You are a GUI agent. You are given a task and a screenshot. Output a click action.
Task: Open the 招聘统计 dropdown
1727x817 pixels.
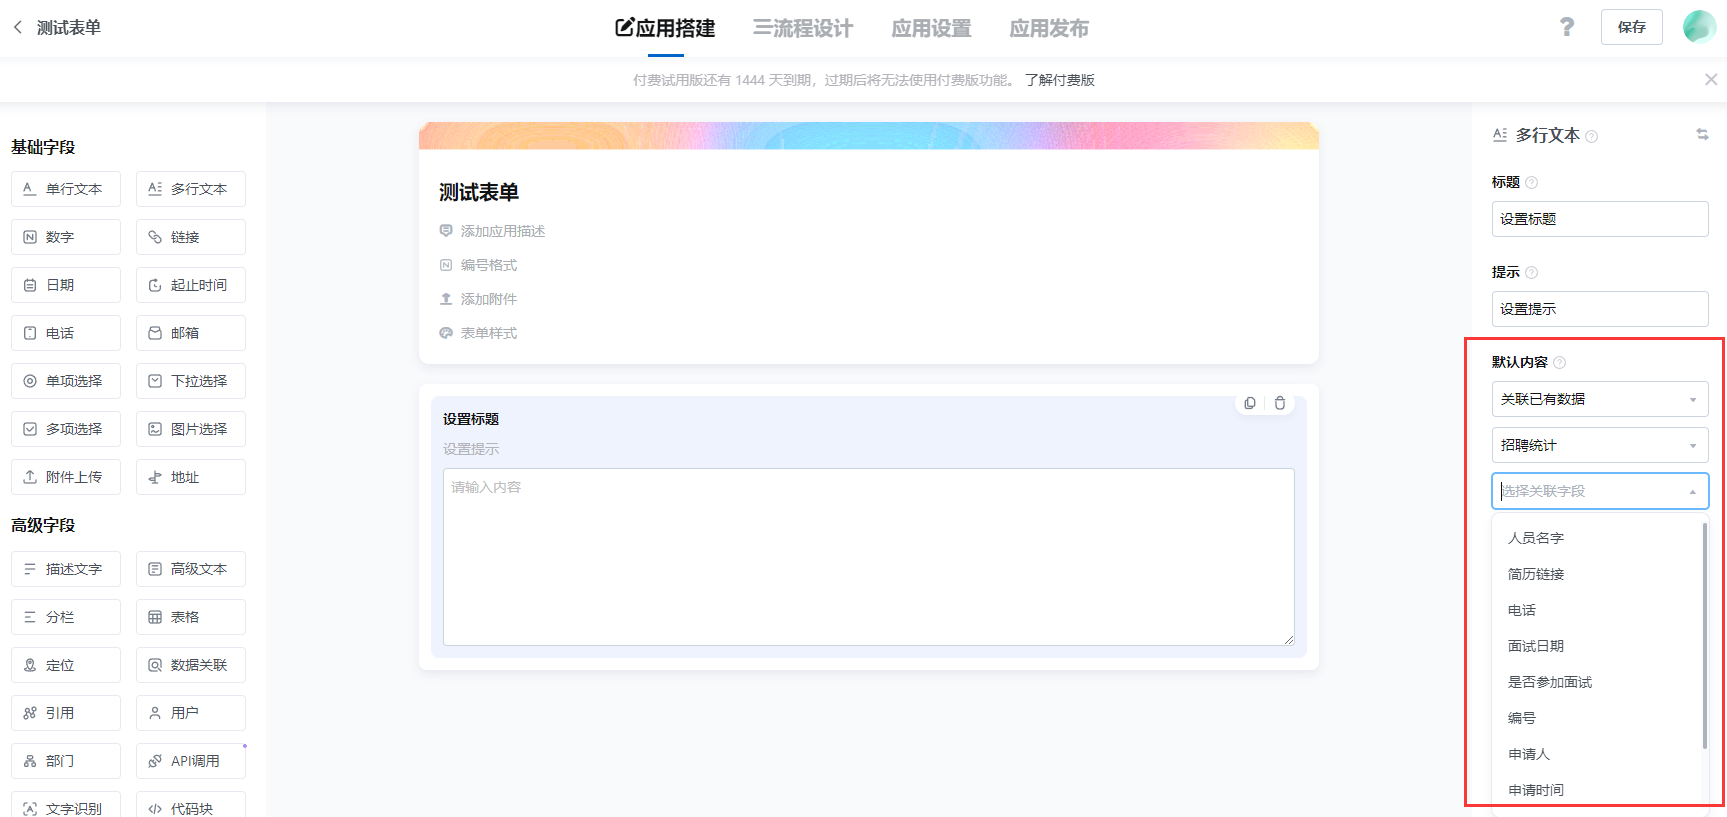[1600, 445]
